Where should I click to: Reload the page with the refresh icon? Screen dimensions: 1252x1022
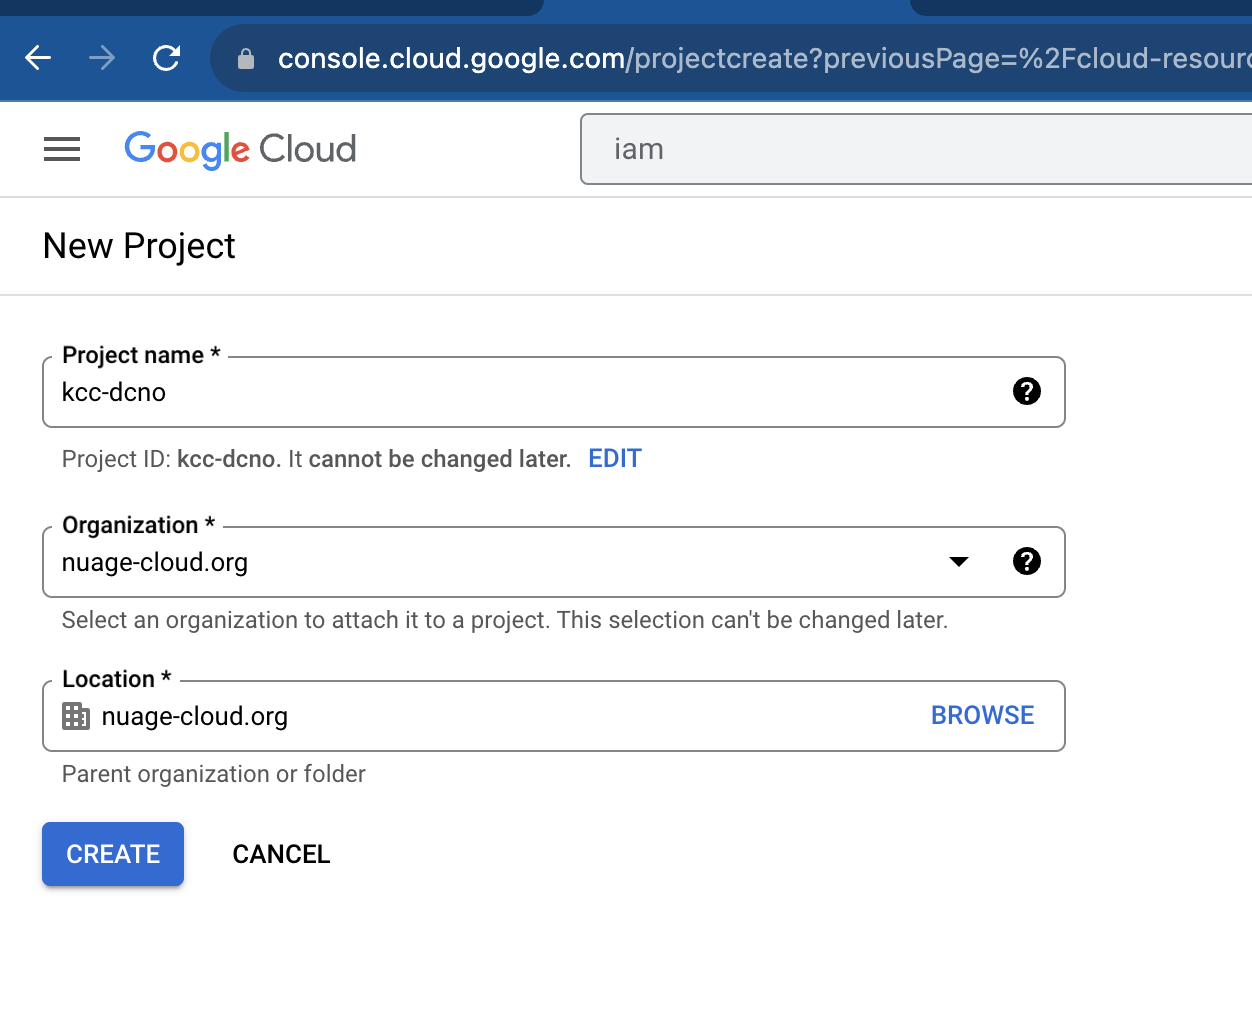tap(166, 58)
